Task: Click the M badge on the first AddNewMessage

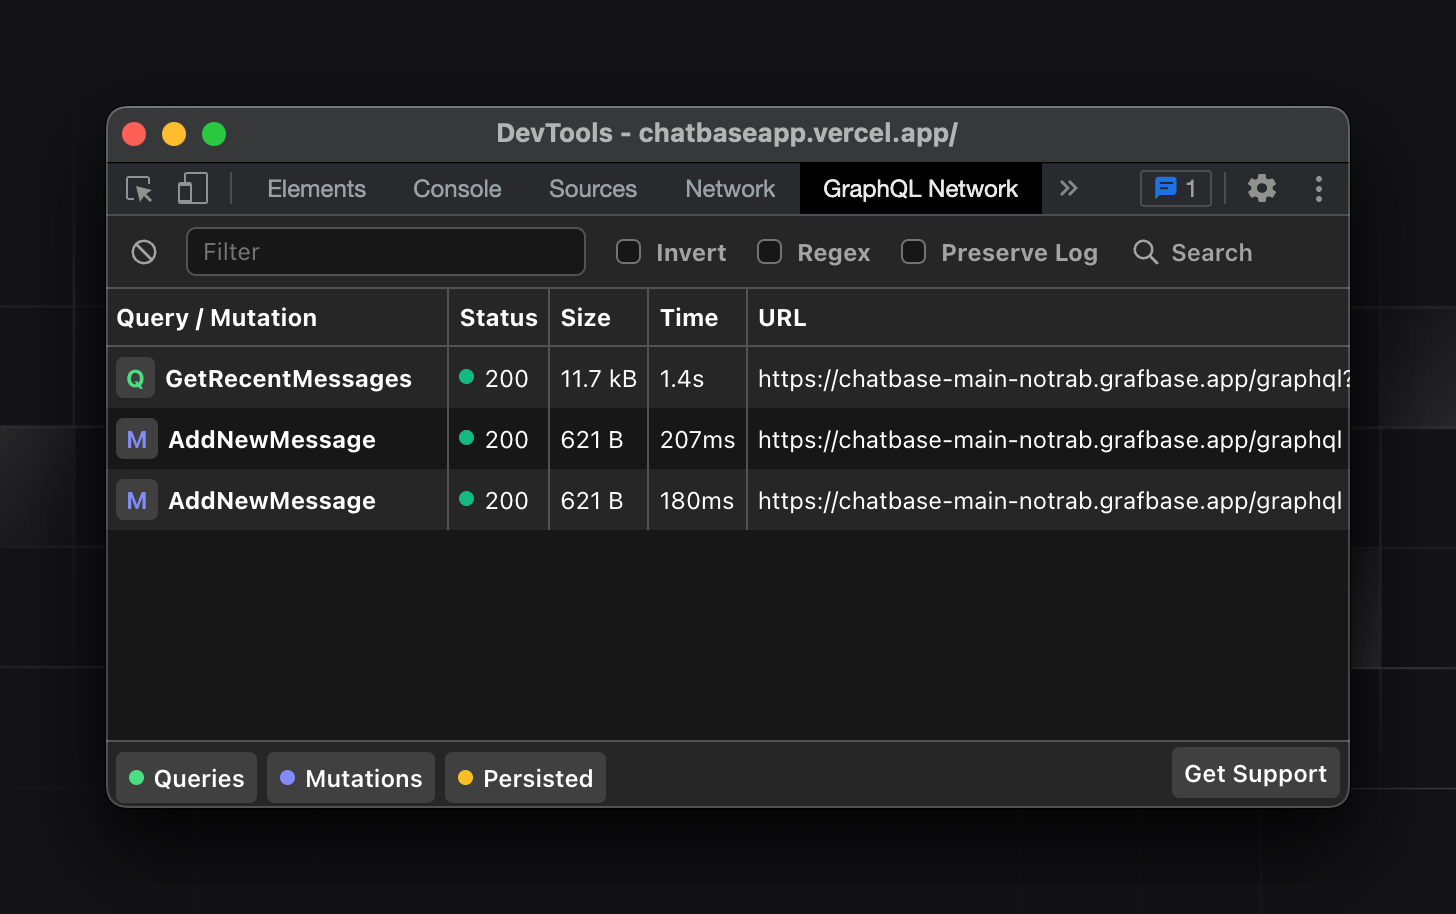Action: (x=136, y=439)
